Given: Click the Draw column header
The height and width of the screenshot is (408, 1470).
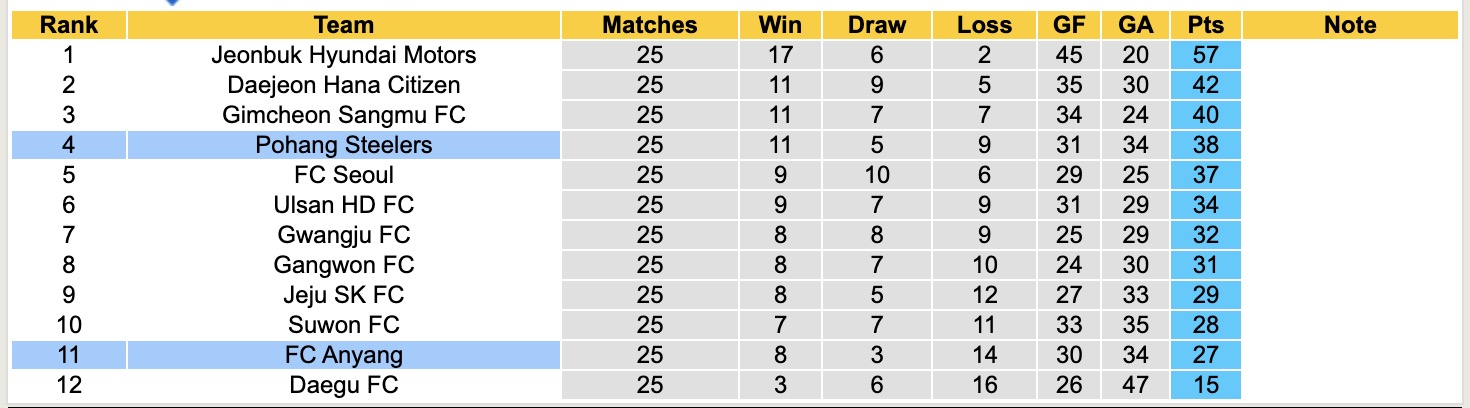Looking at the screenshot, I should (x=876, y=26).
